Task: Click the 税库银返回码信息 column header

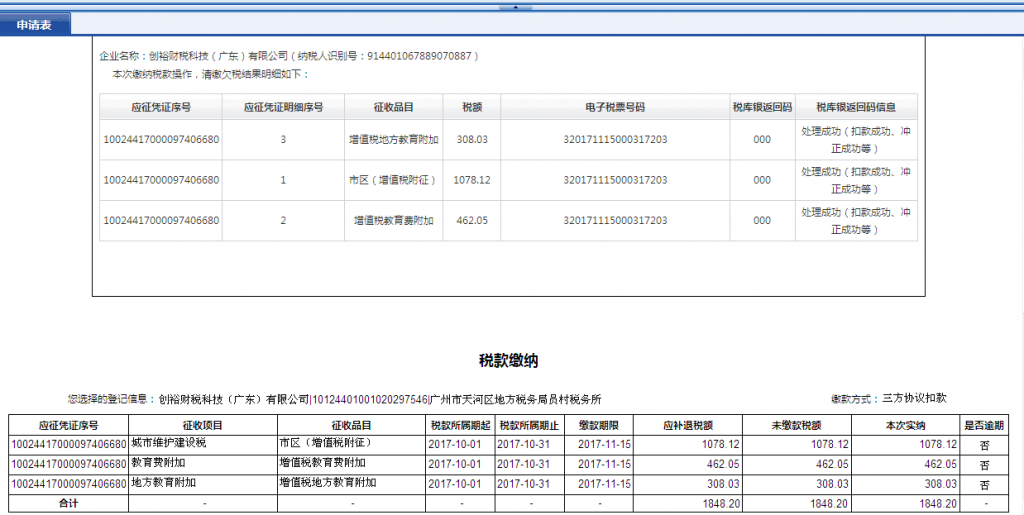Action: 855,107
